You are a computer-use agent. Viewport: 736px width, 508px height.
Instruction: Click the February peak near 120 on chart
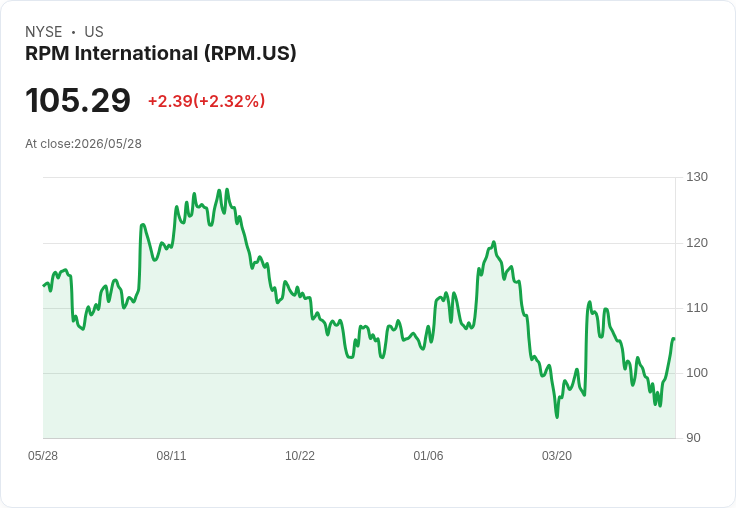[x=494, y=242]
